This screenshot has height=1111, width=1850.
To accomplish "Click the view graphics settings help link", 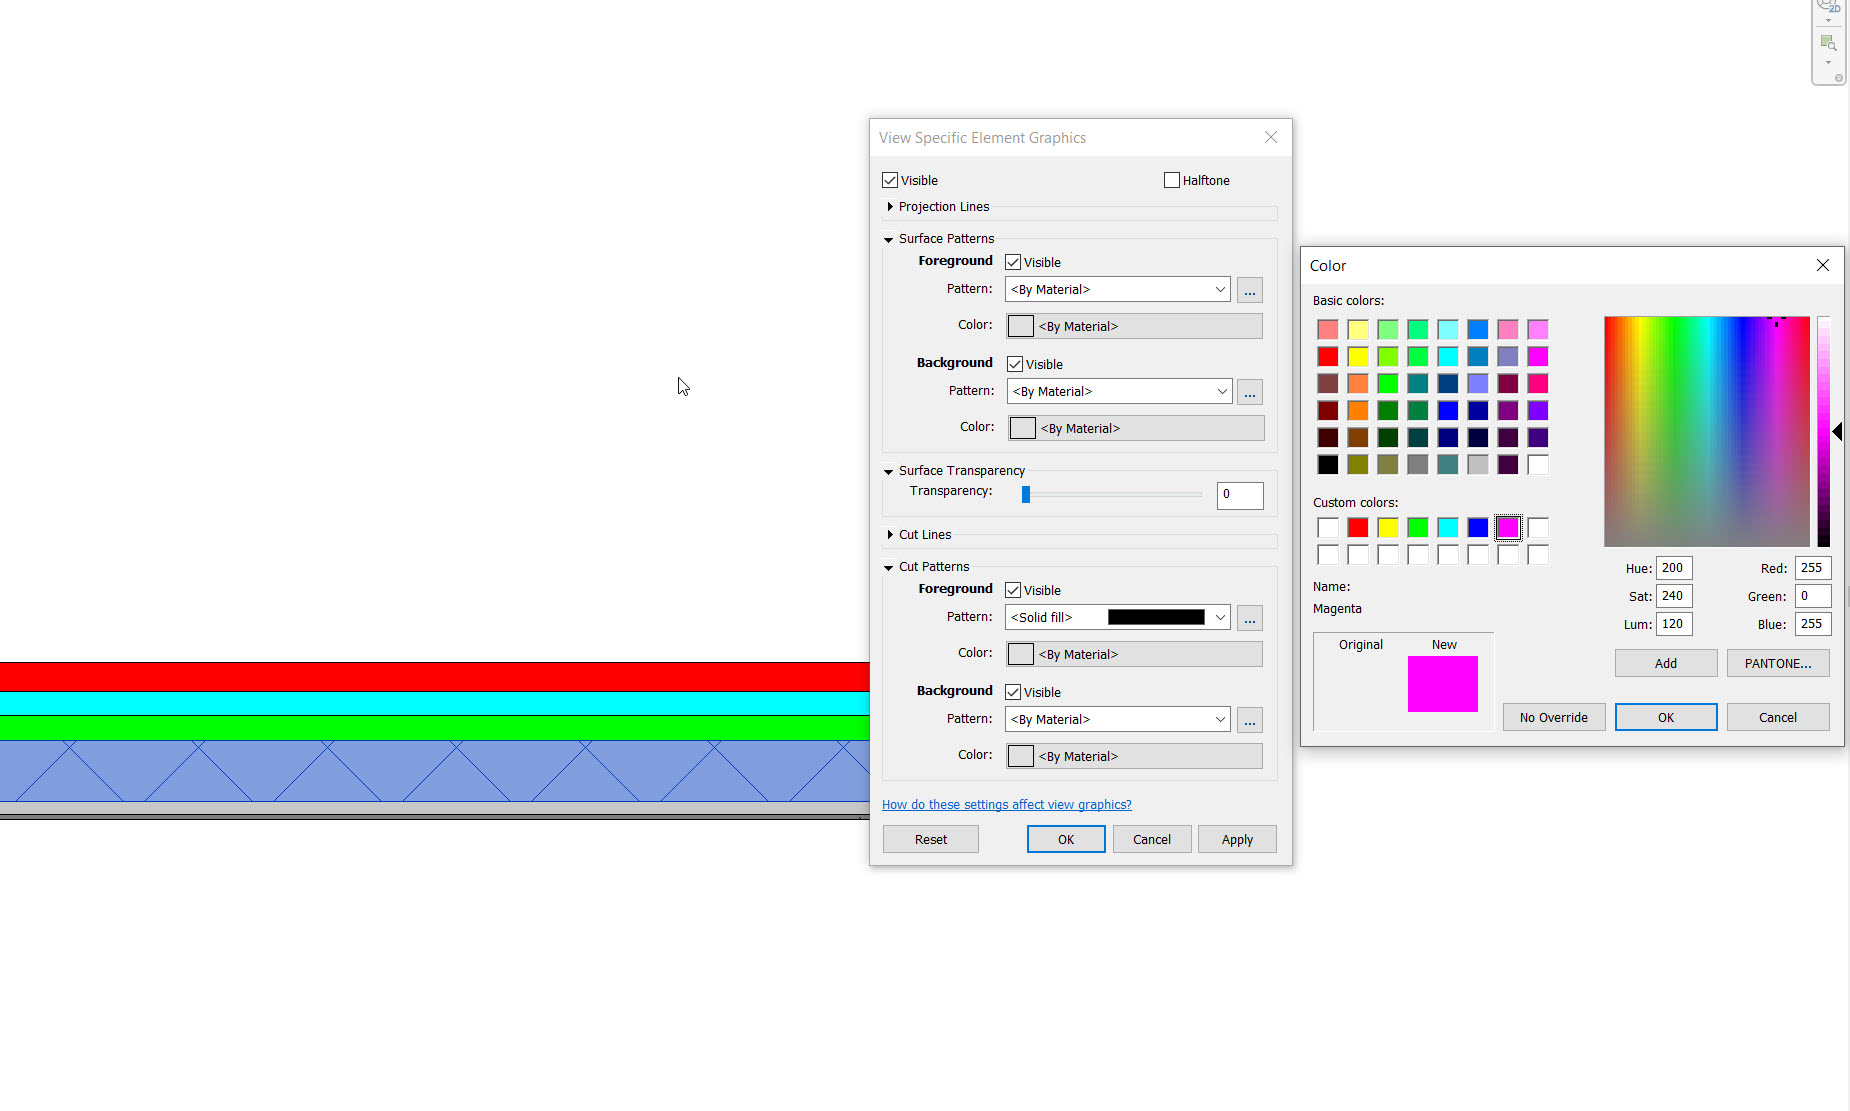I will tap(1006, 804).
